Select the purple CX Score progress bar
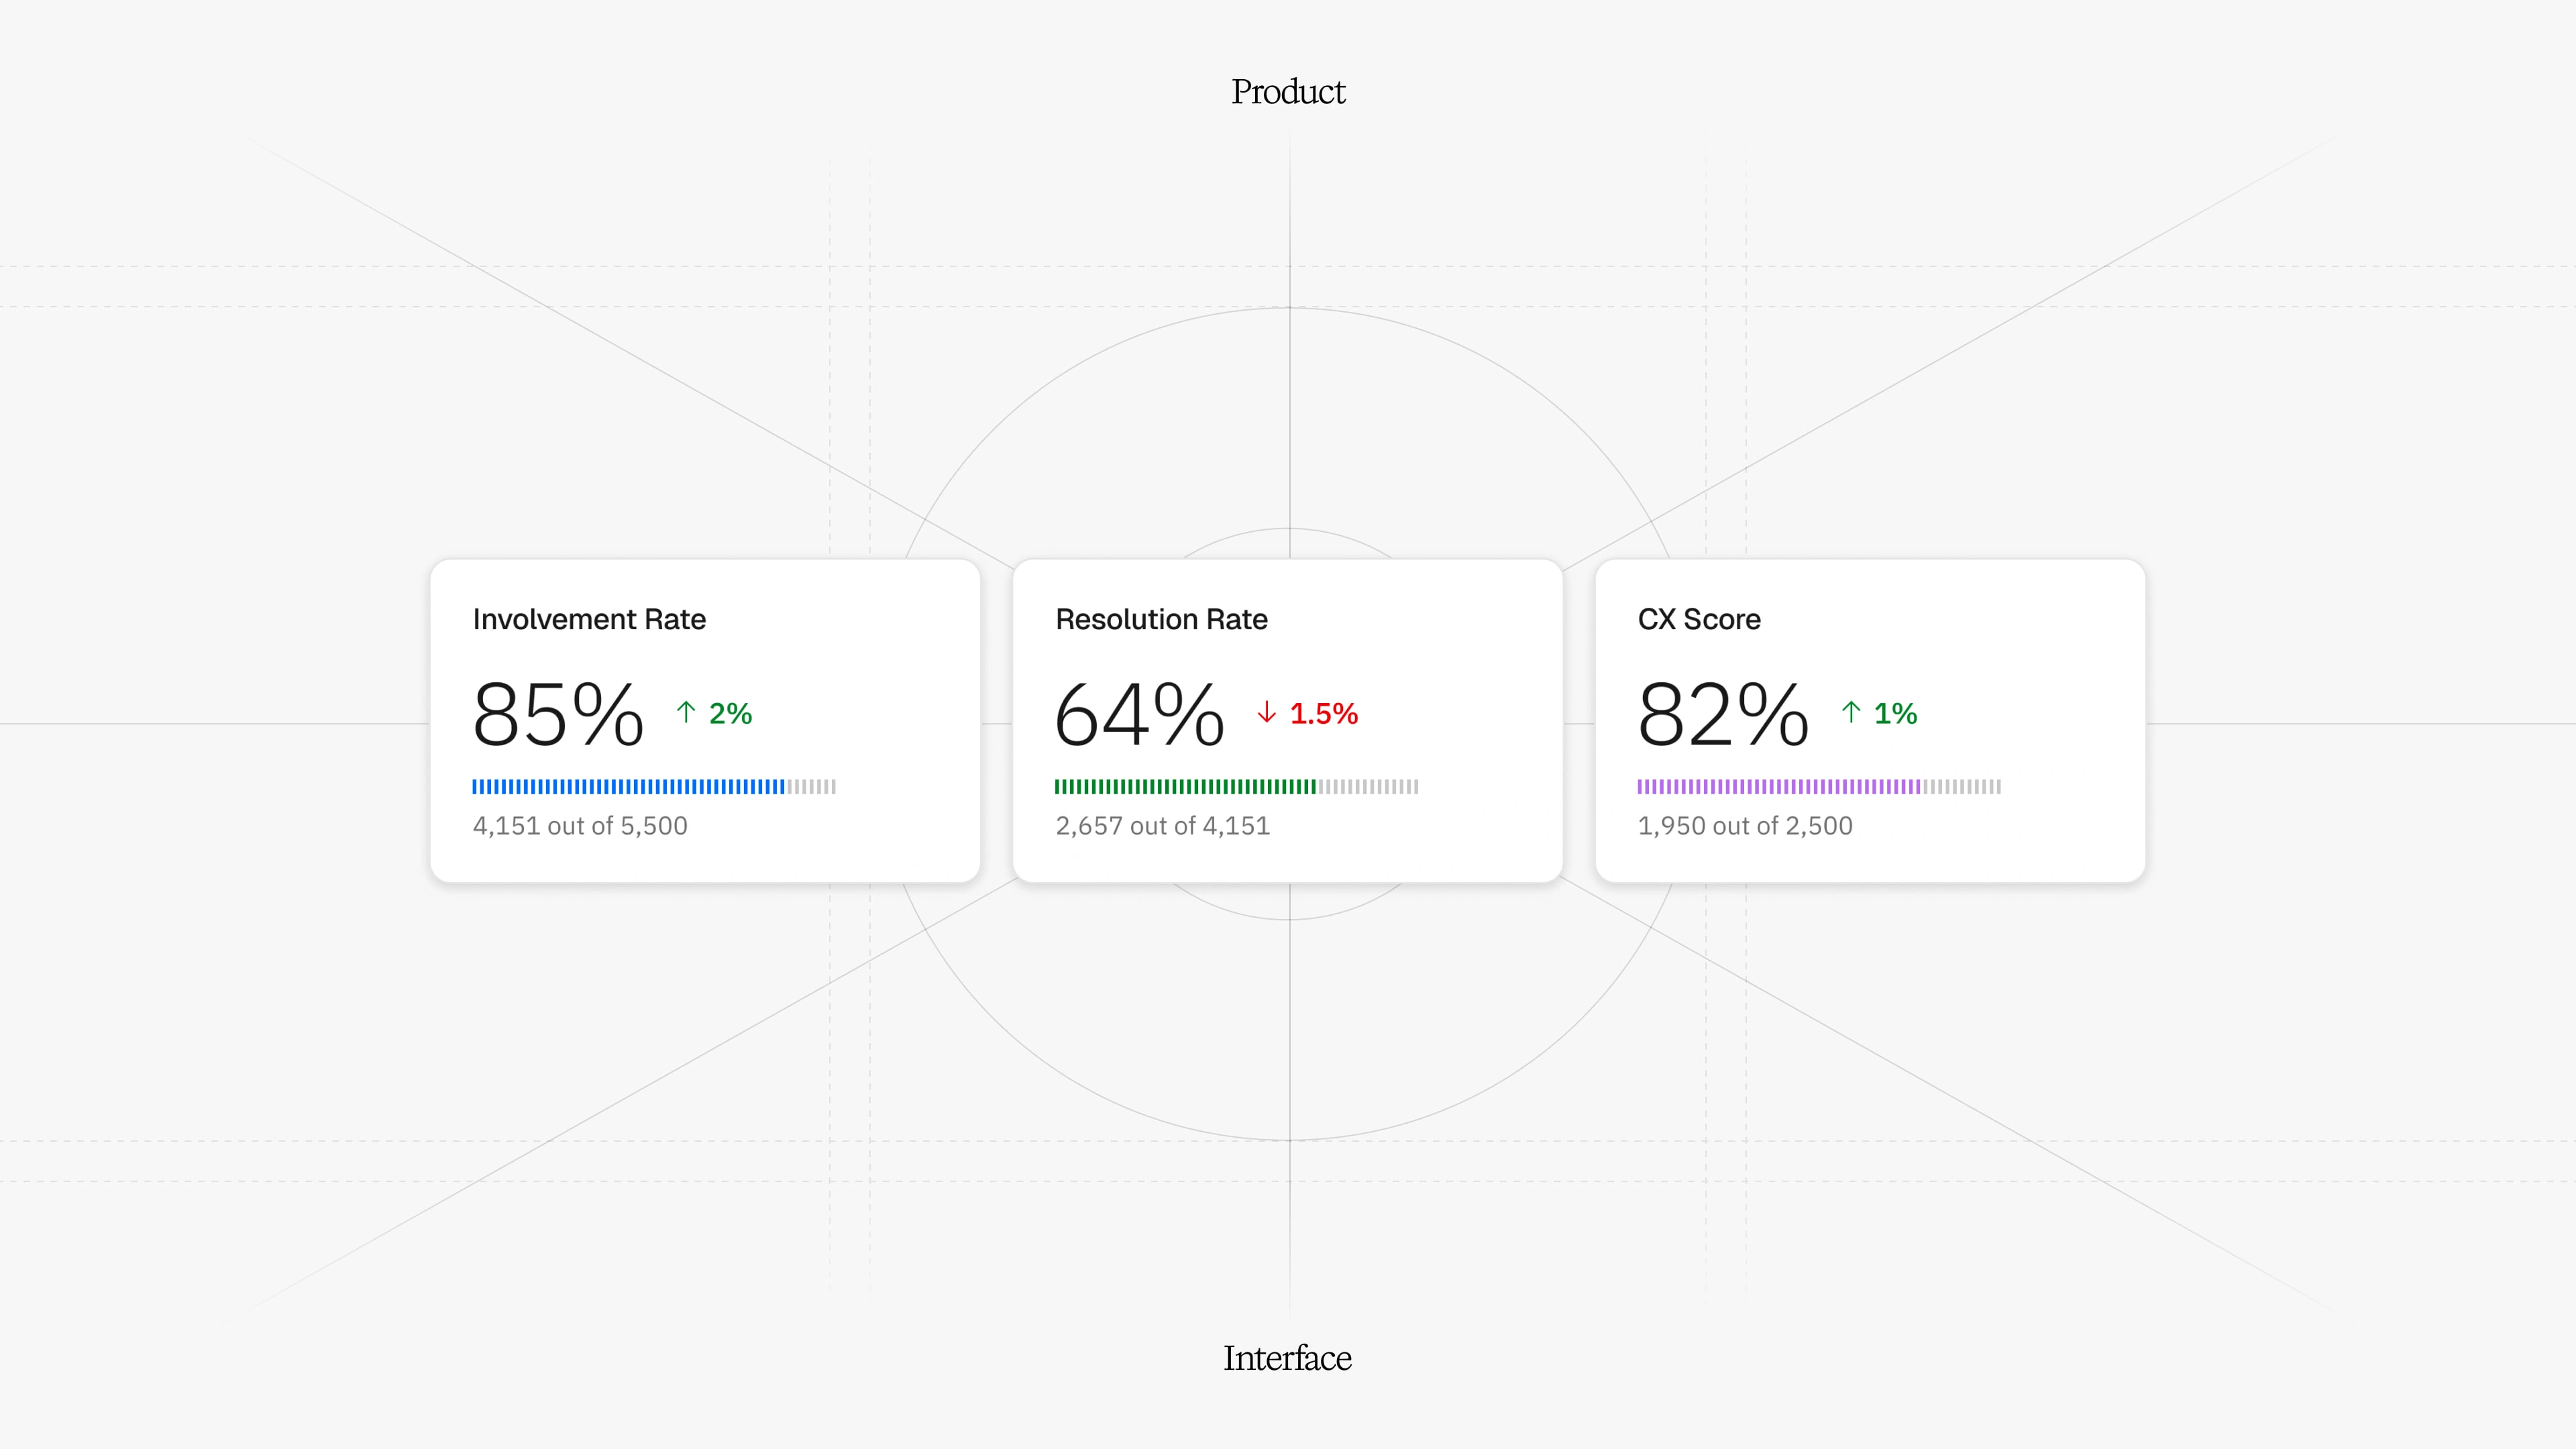The height and width of the screenshot is (1449, 2576). 1818,787
